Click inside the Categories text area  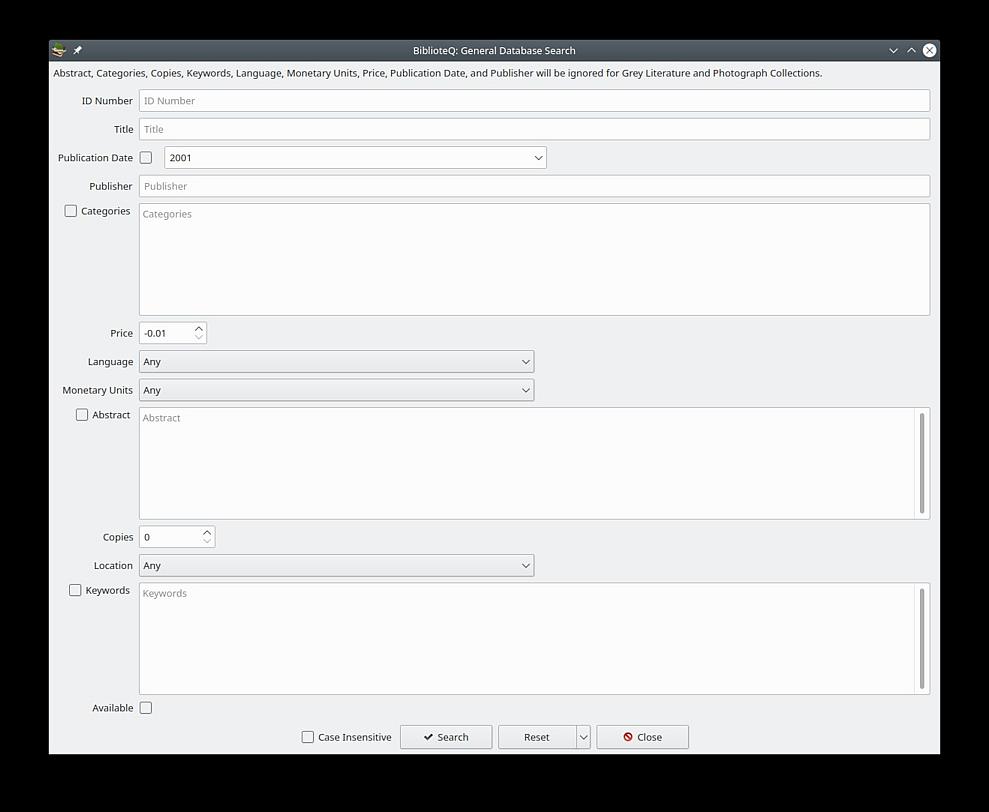point(534,259)
